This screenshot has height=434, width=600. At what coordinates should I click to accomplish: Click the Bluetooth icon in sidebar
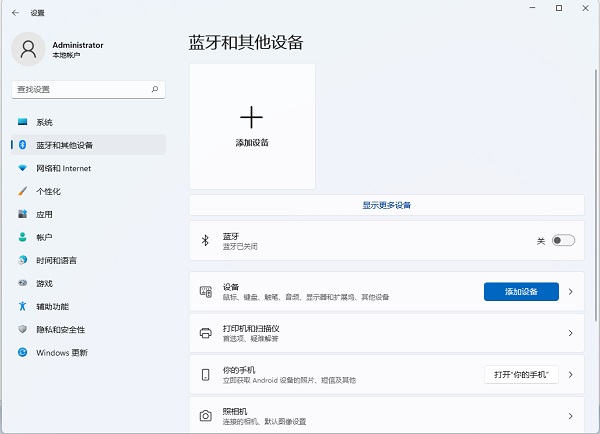click(23, 145)
